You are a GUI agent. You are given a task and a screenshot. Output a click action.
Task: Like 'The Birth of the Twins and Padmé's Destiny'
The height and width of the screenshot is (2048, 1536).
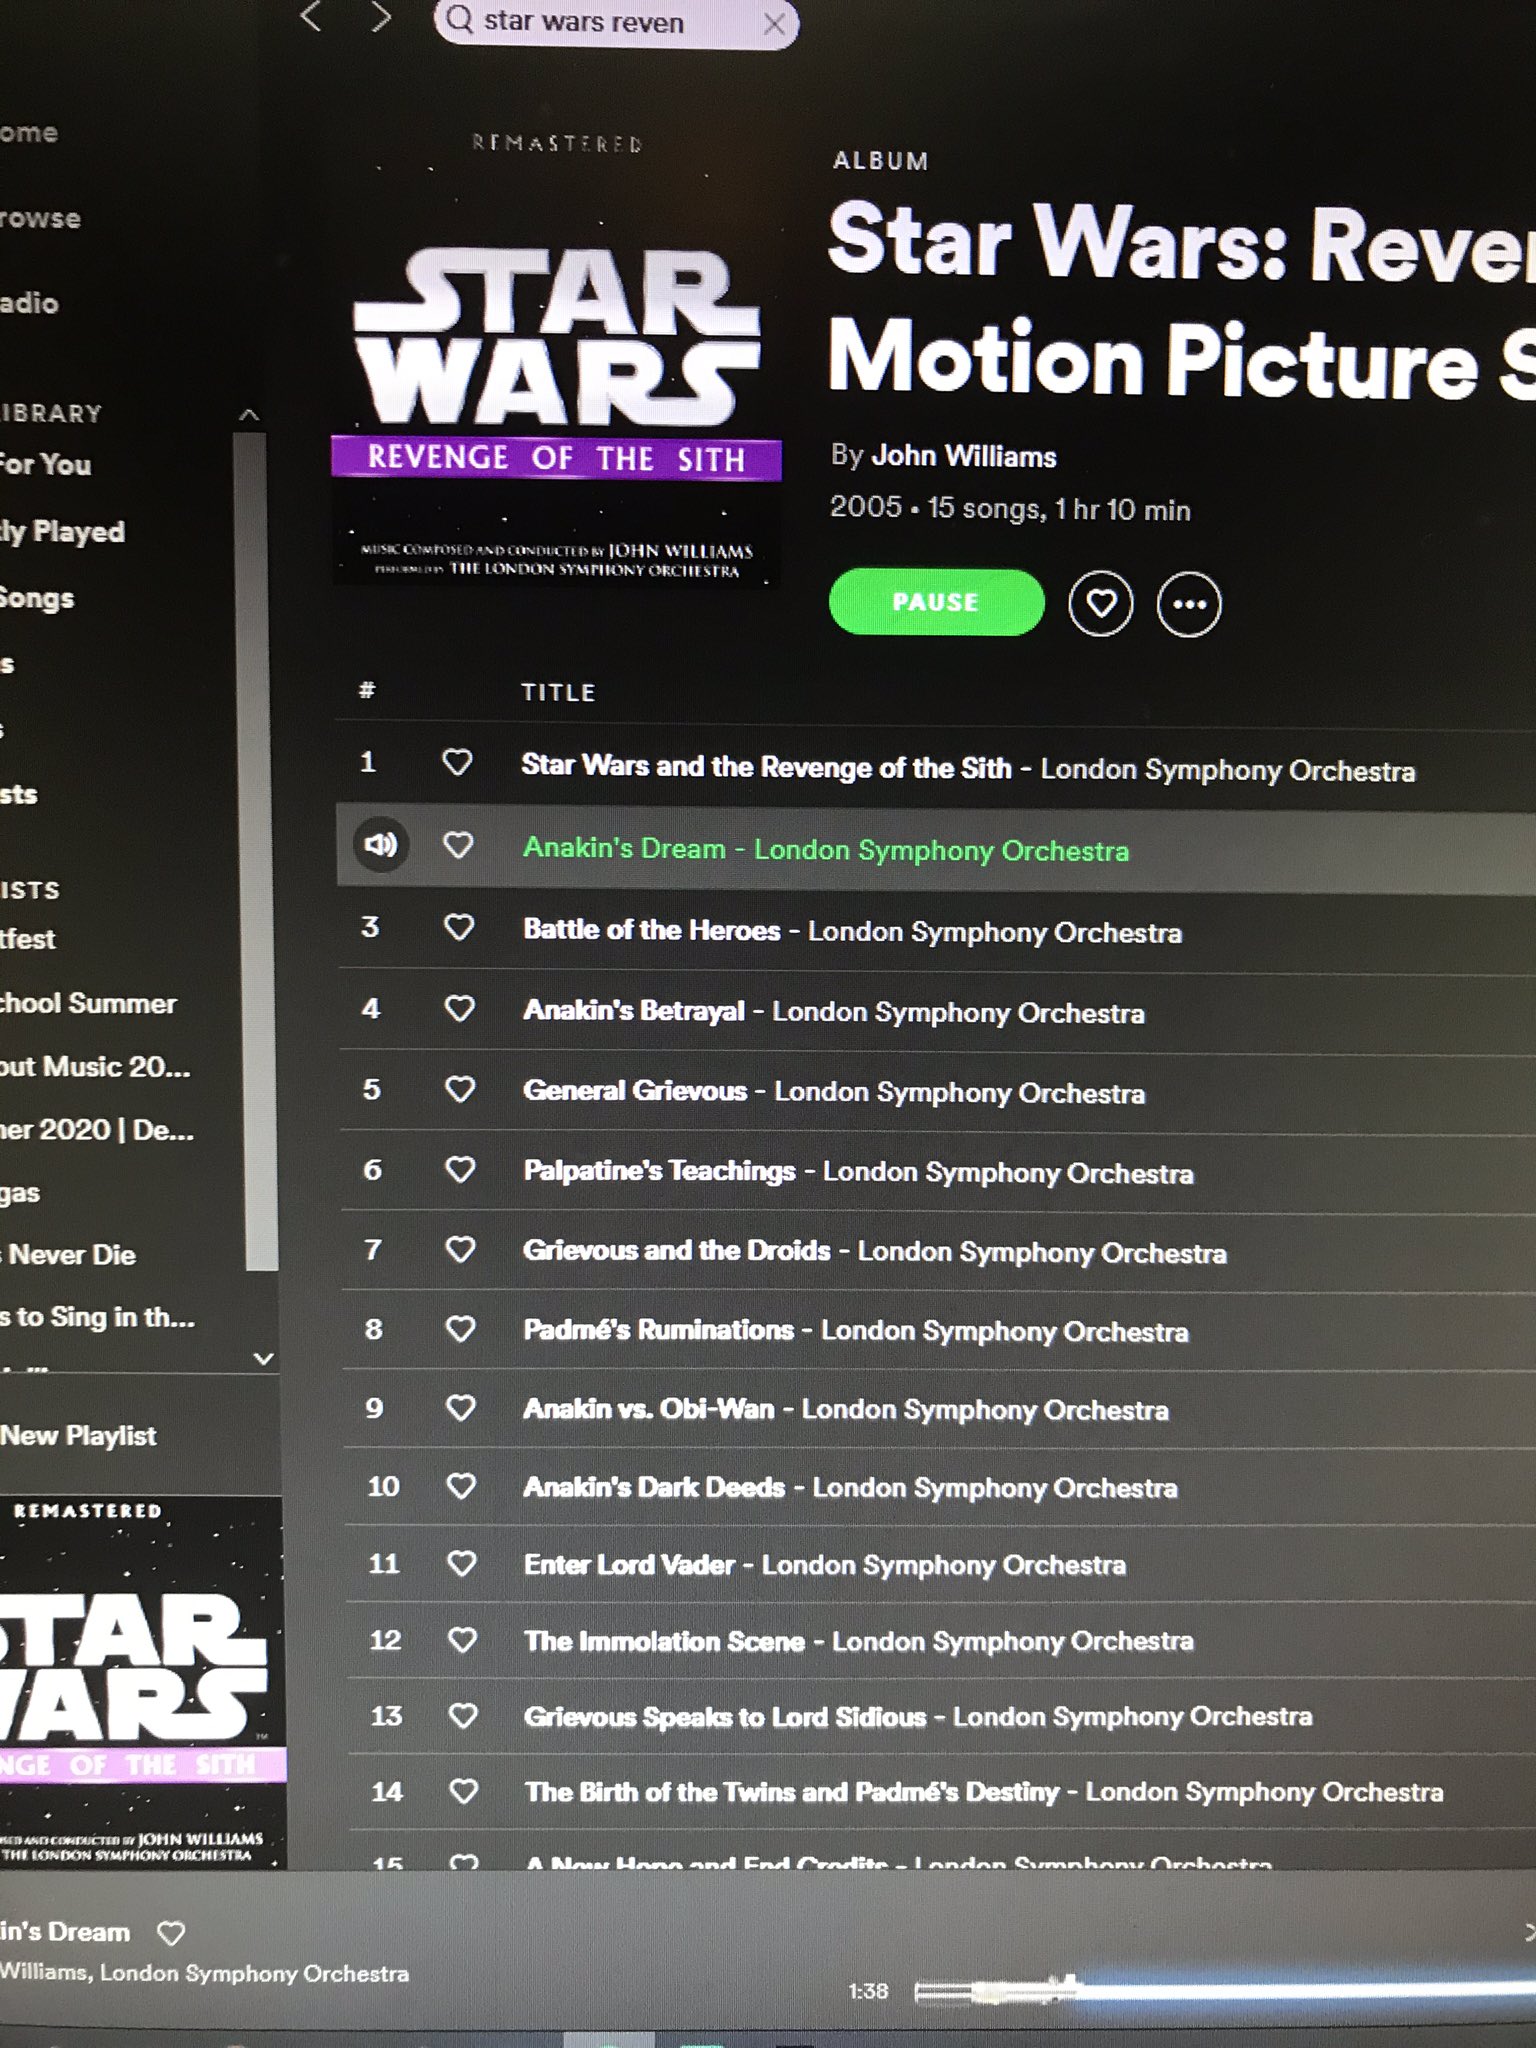point(463,1792)
